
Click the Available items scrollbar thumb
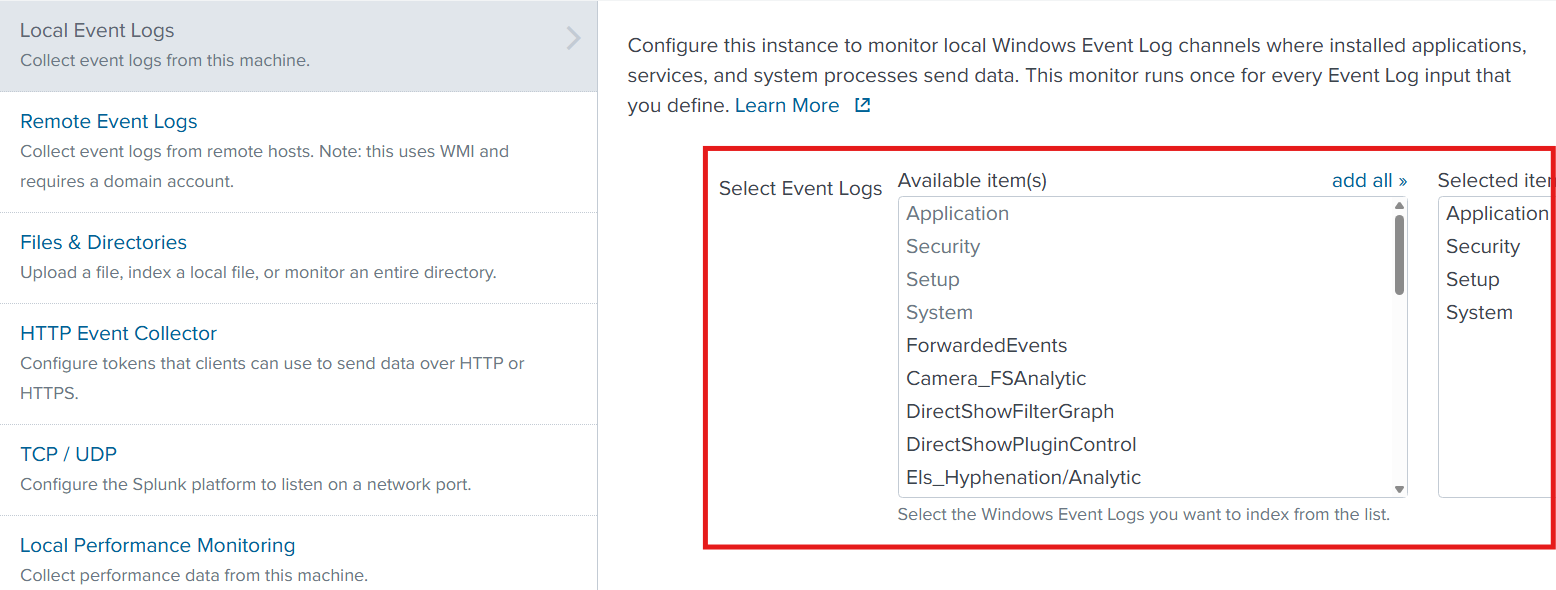click(x=1399, y=254)
